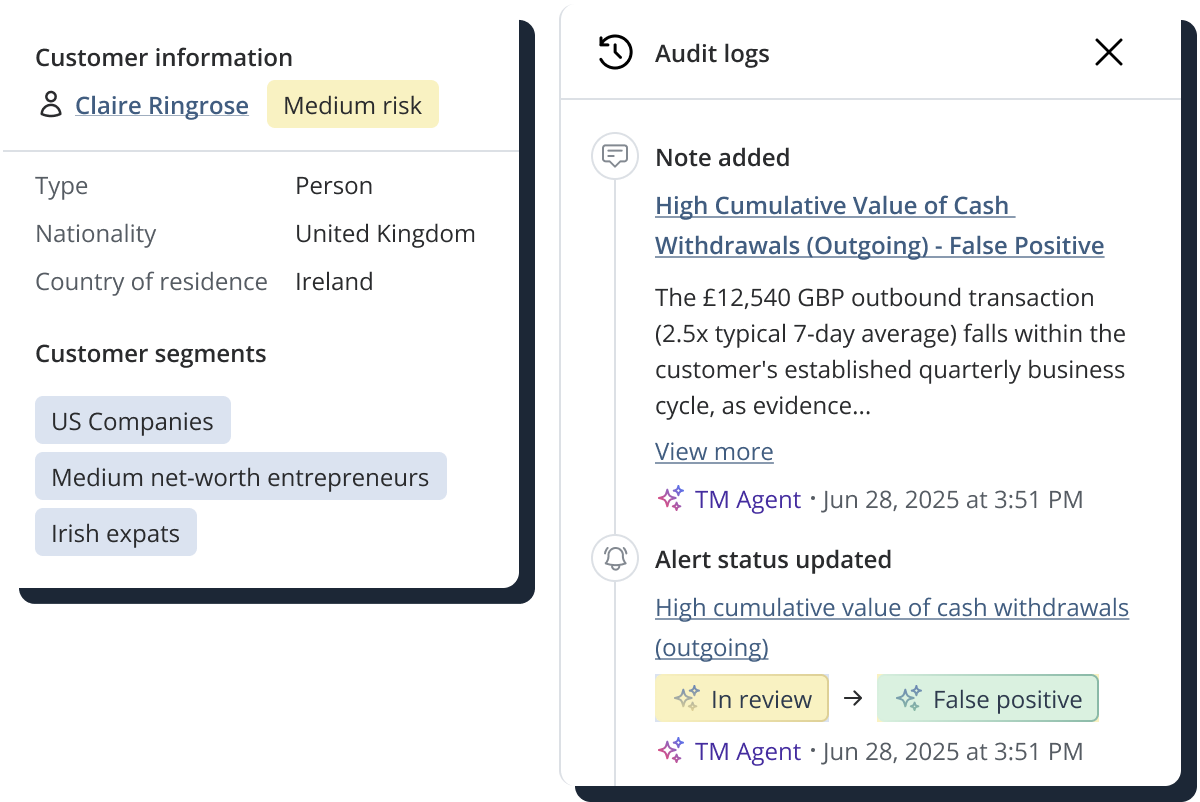Expand the note with View more

pos(714,451)
